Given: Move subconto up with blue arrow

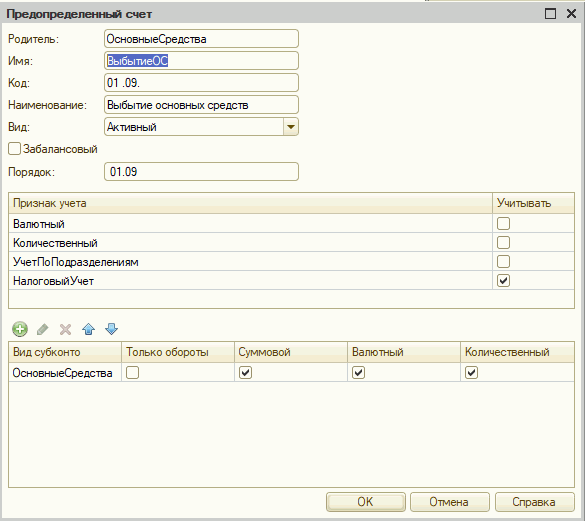Looking at the screenshot, I should pos(88,329).
